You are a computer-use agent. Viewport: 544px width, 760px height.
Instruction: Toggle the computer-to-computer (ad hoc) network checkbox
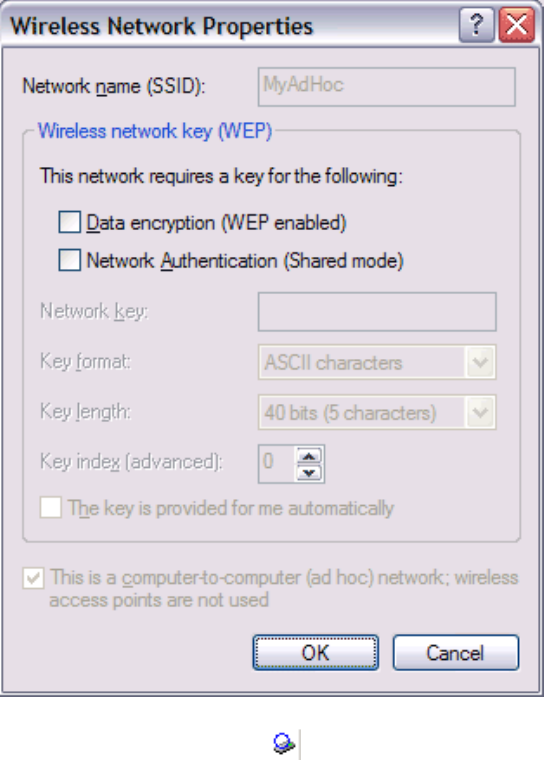point(33,578)
